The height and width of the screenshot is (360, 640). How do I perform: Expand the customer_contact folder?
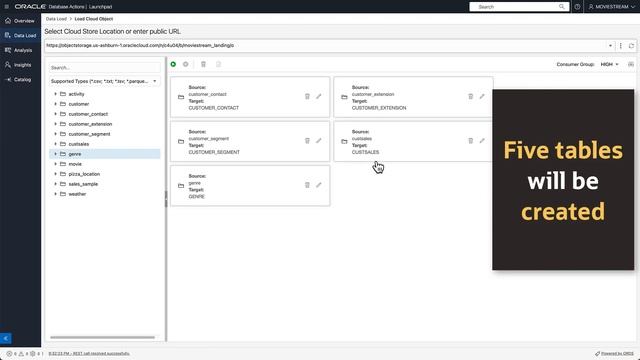[x=56, y=114]
